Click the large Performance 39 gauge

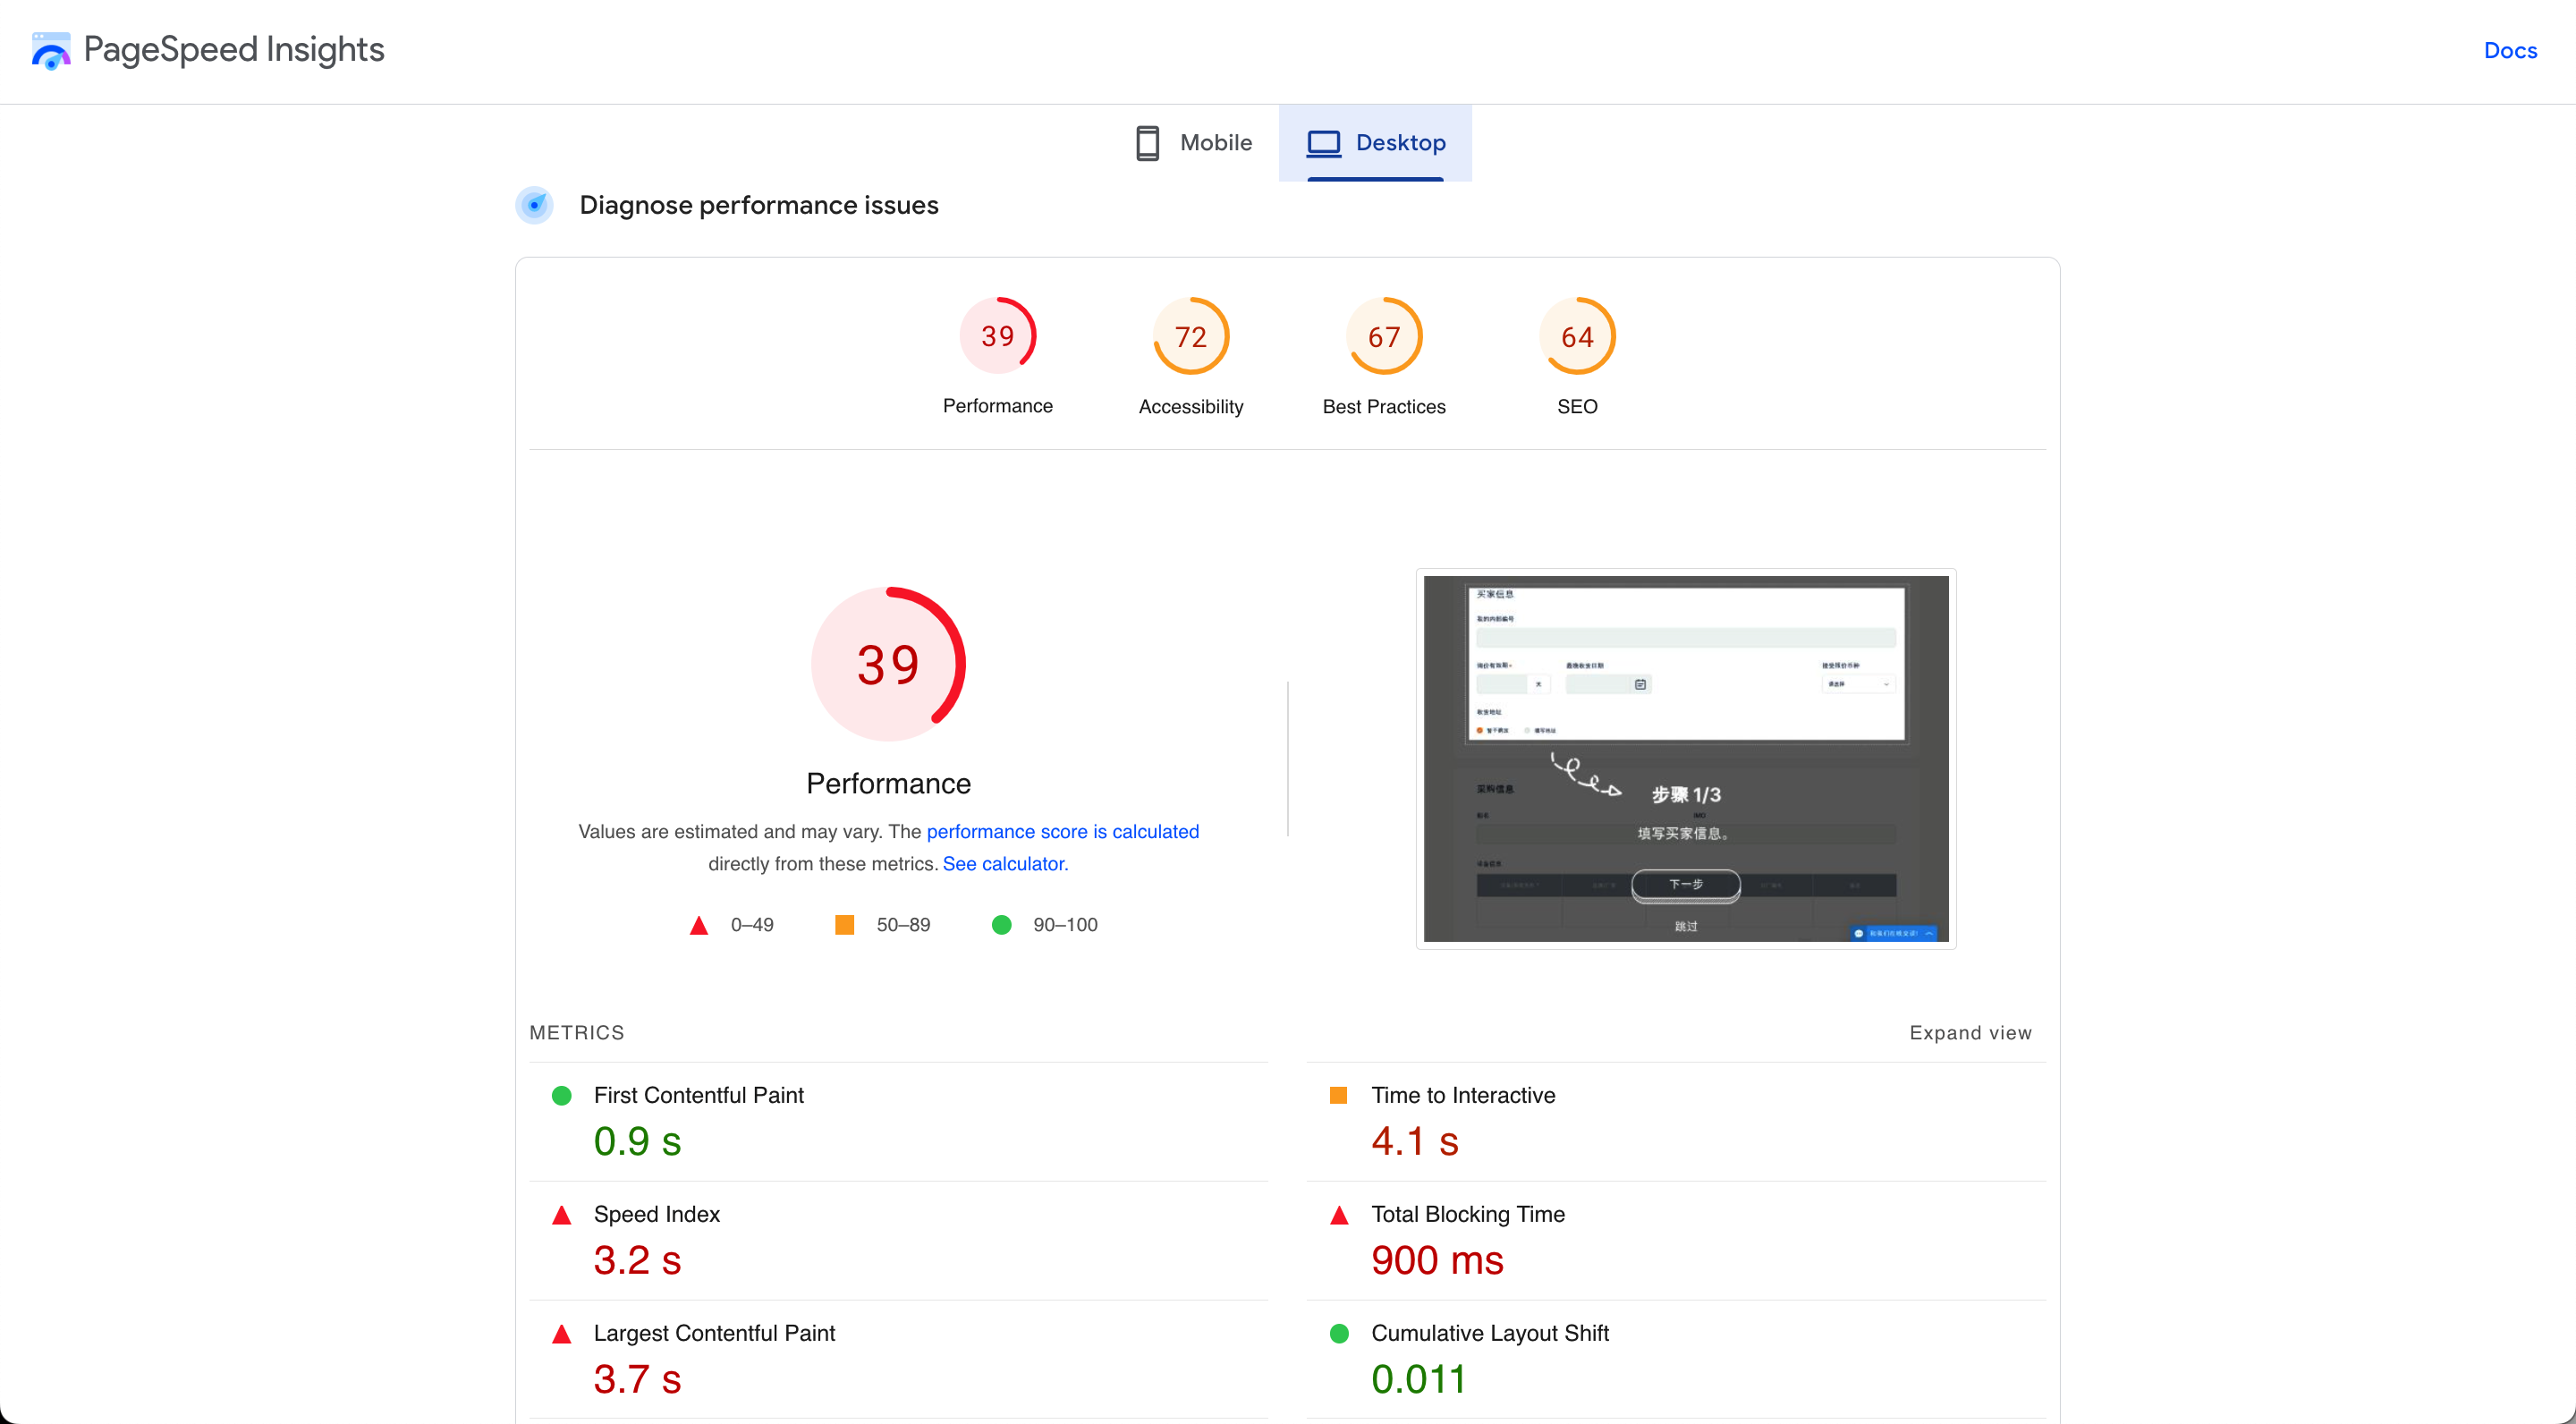[x=888, y=664]
